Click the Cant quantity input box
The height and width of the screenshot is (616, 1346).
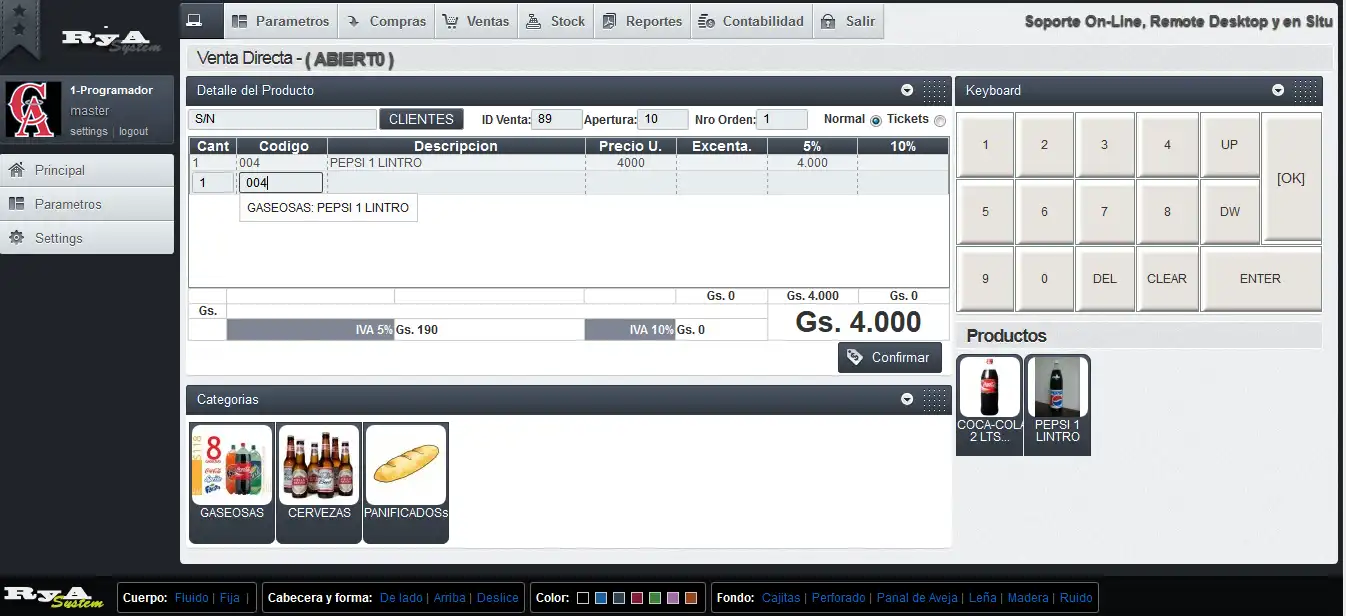(x=212, y=182)
